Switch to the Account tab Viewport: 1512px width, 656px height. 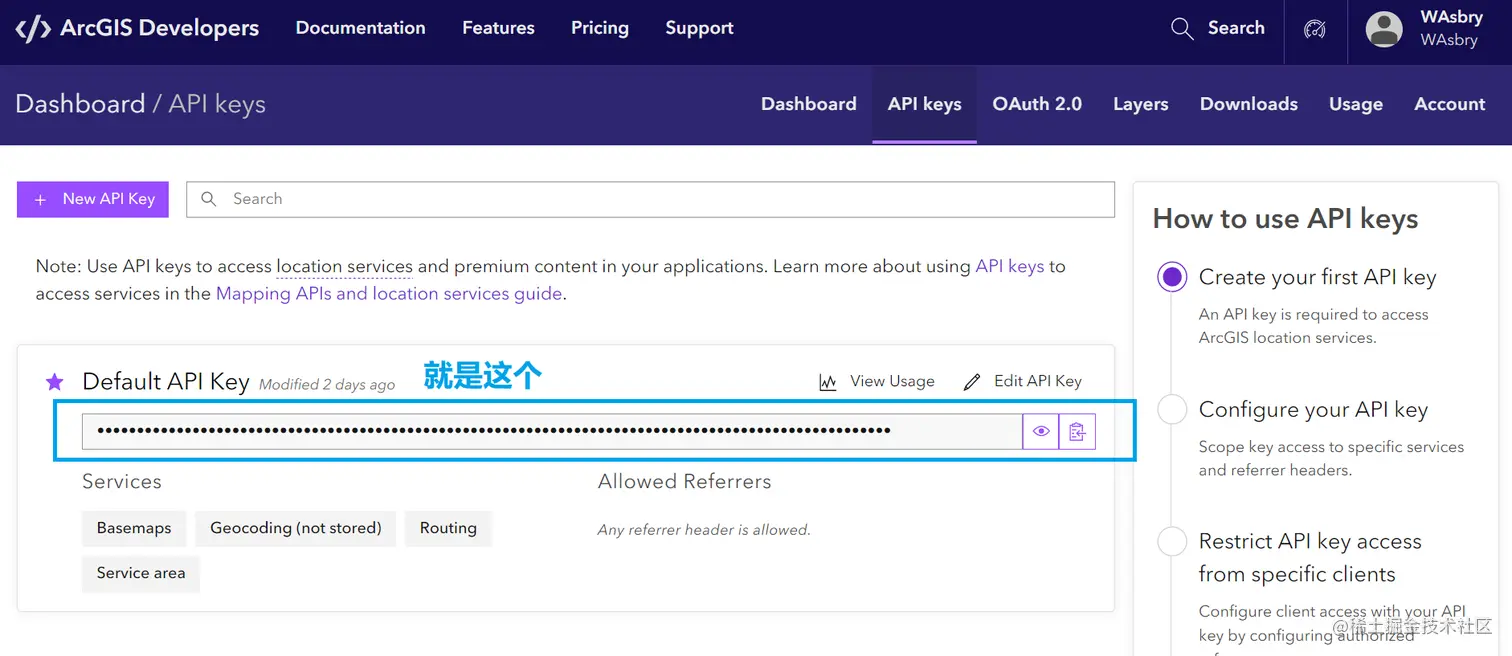click(x=1450, y=104)
